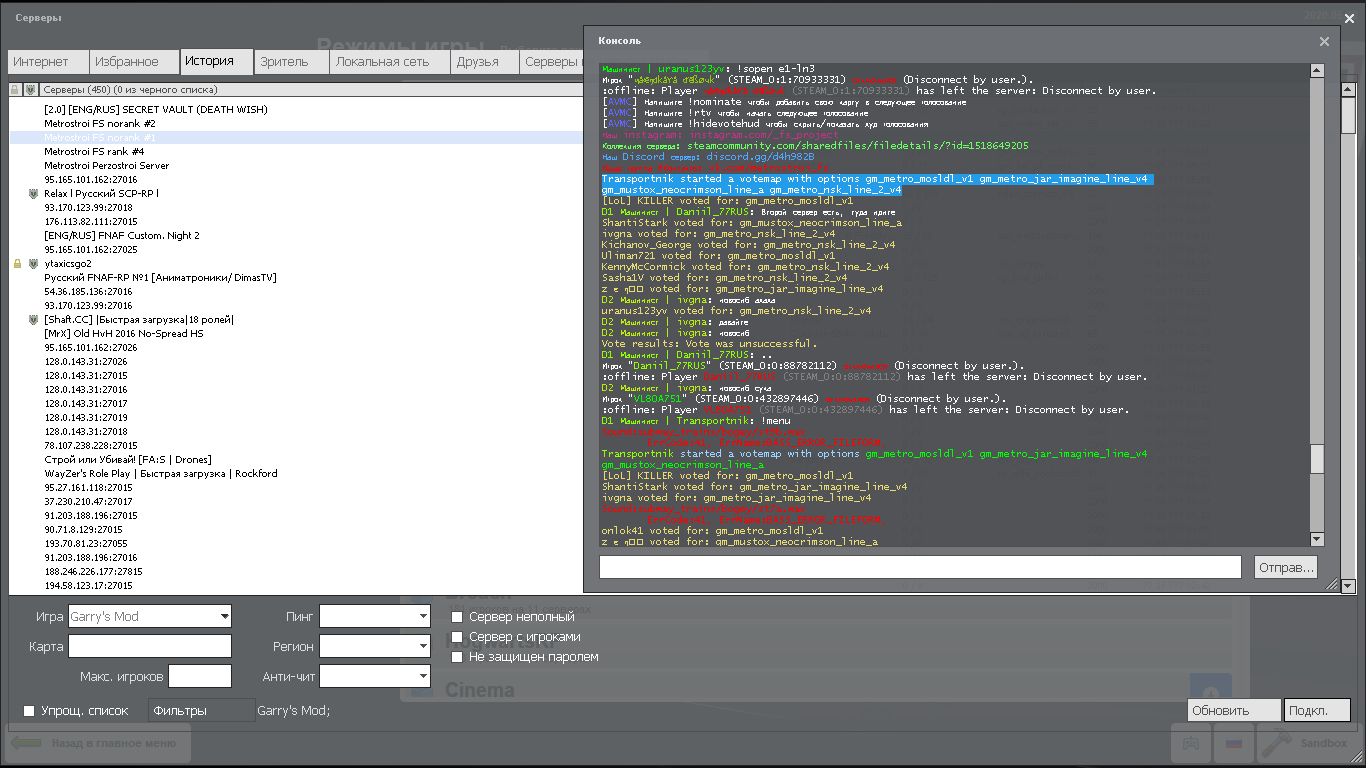Click the console output scrollbar thumb
This screenshot has height=768, width=1366.
tap(1317, 459)
